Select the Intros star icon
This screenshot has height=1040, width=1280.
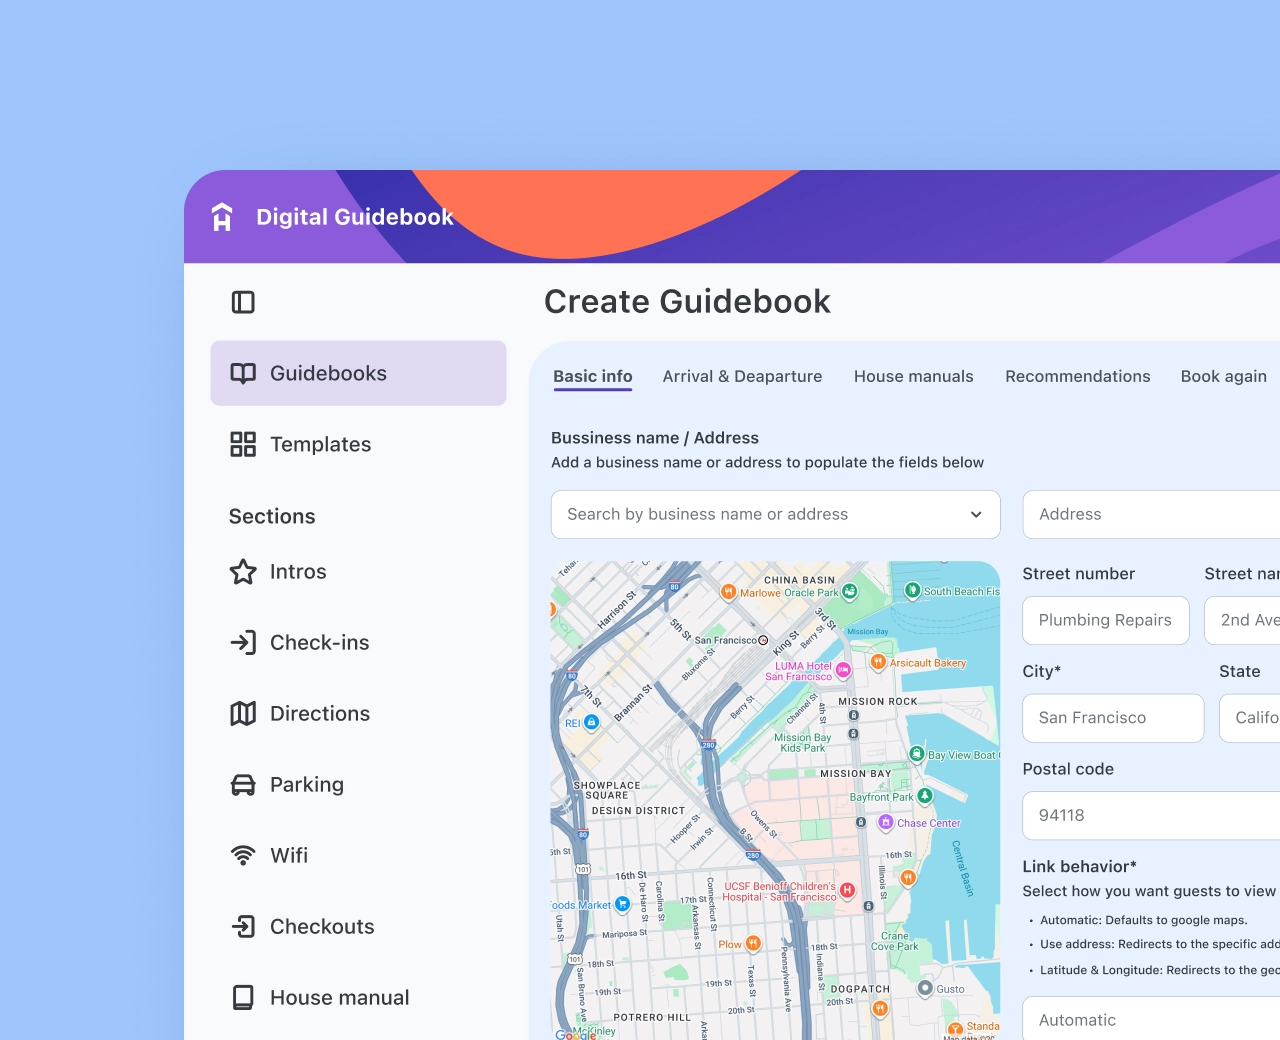coord(243,572)
